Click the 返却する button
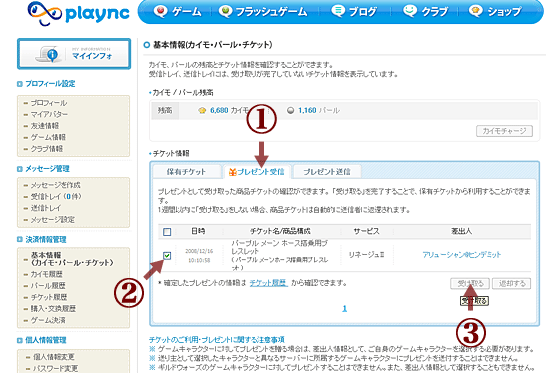The image size is (560, 373). click(x=511, y=284)
